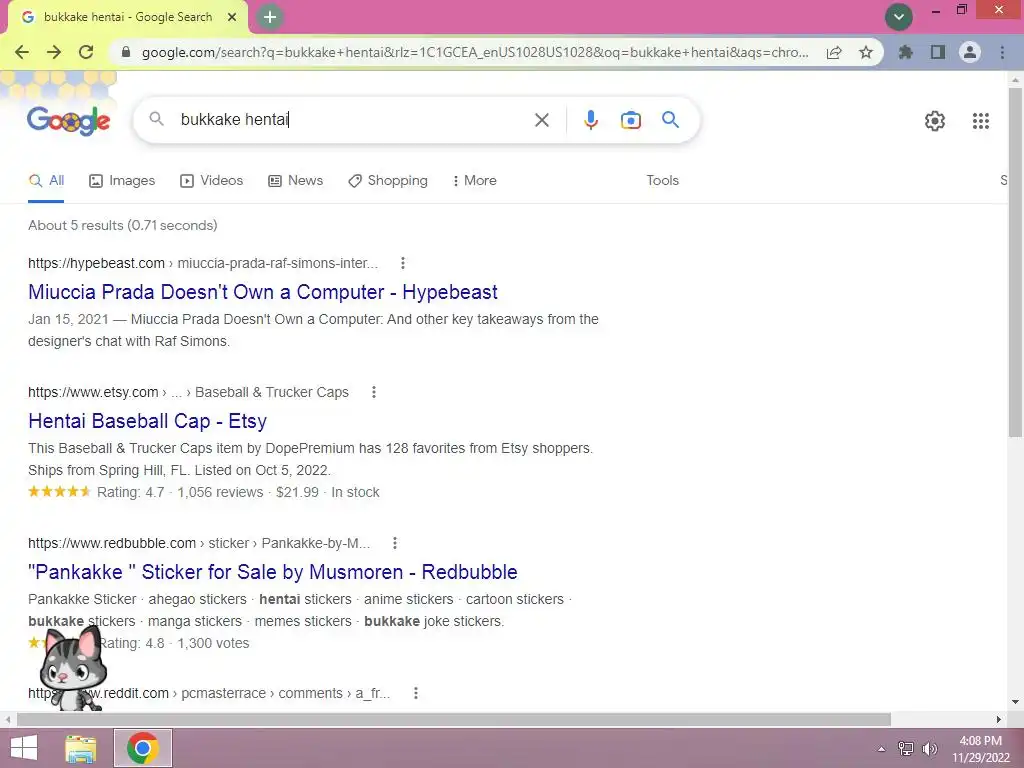Open the Pankakke Sticker Redbubble link
The image size is (1024, 768).
pos(273,572)
